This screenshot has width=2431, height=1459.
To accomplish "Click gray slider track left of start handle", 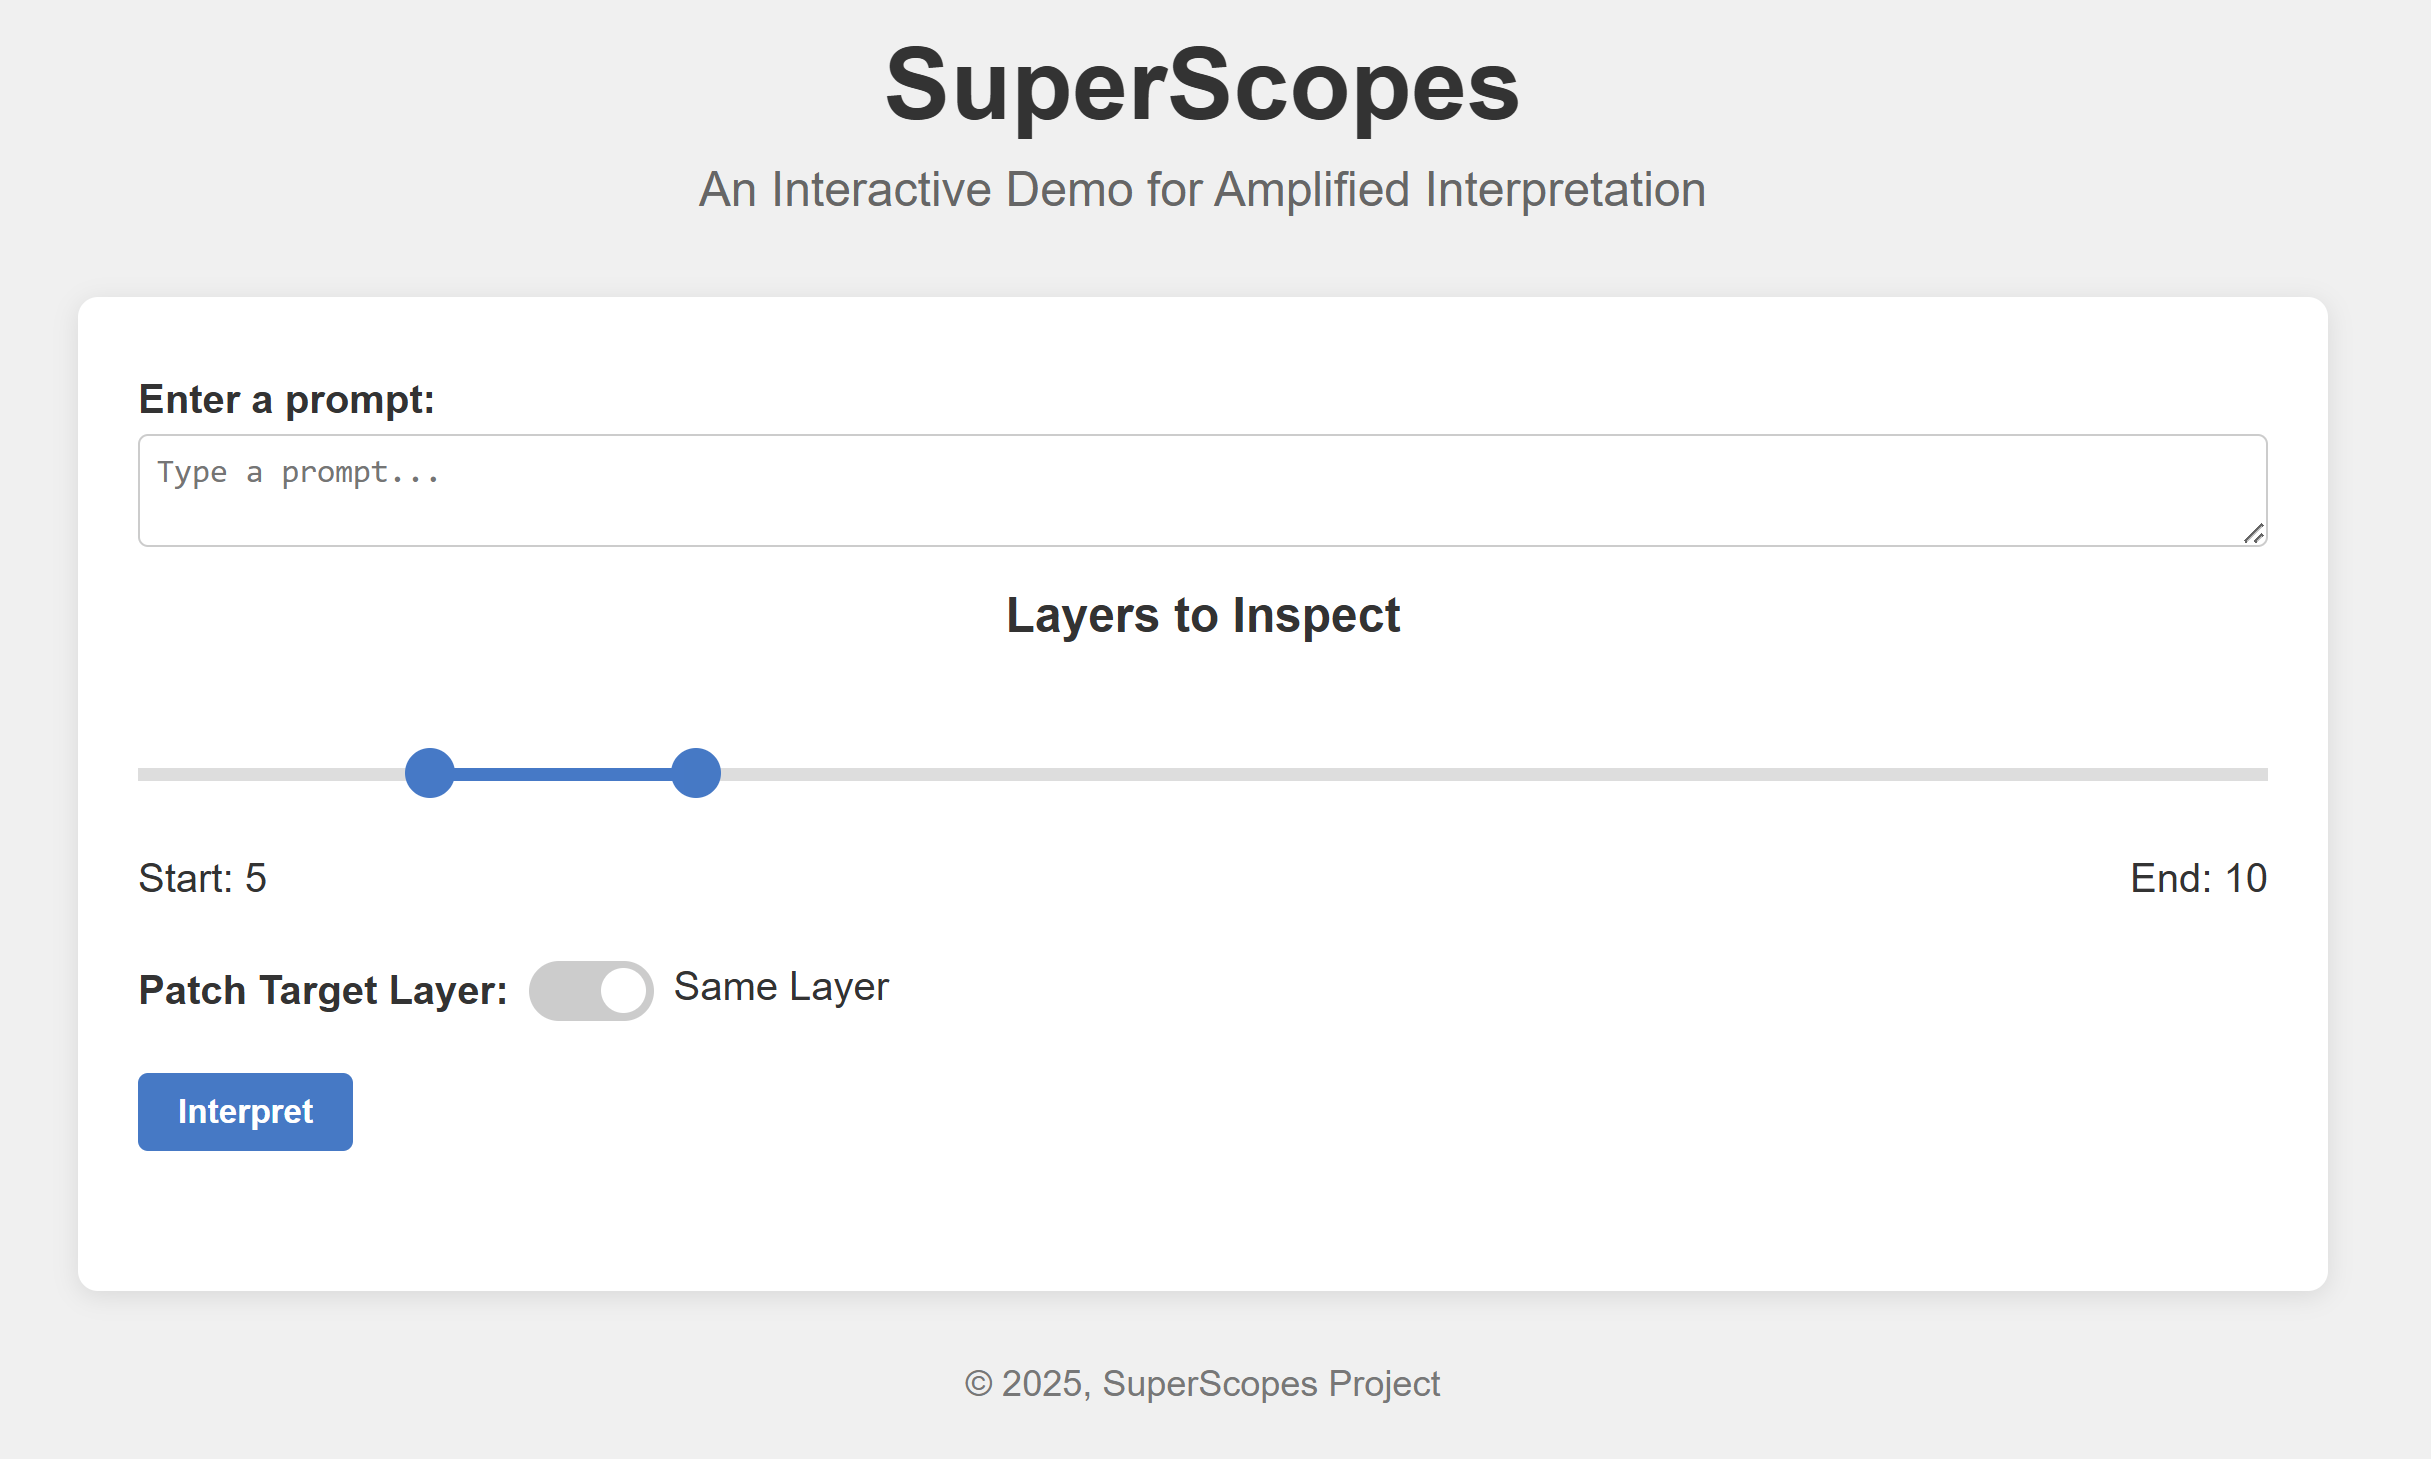I will click(x=270, y=774).
